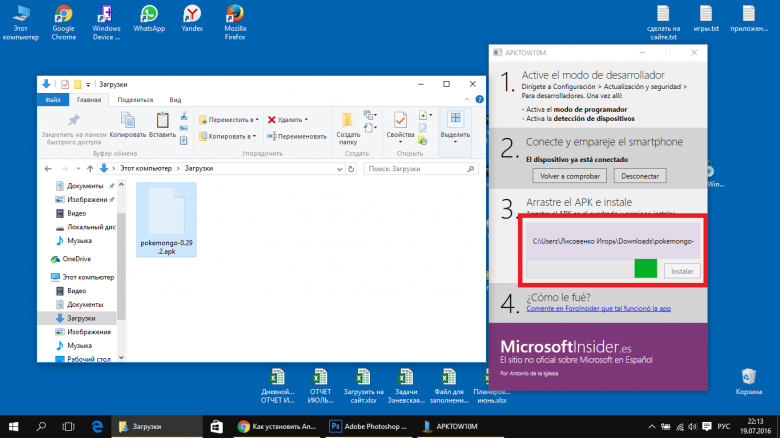Click Копировать ribbon icon in Explorer
The image size is (780, 438).
pyautogui.click(x=128, y=125)
